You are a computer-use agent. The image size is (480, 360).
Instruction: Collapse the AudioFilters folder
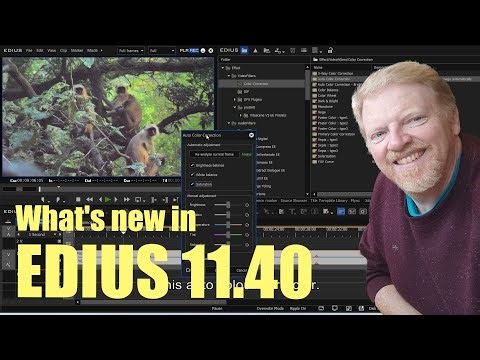pyautogui.click(x=229, y=123)
